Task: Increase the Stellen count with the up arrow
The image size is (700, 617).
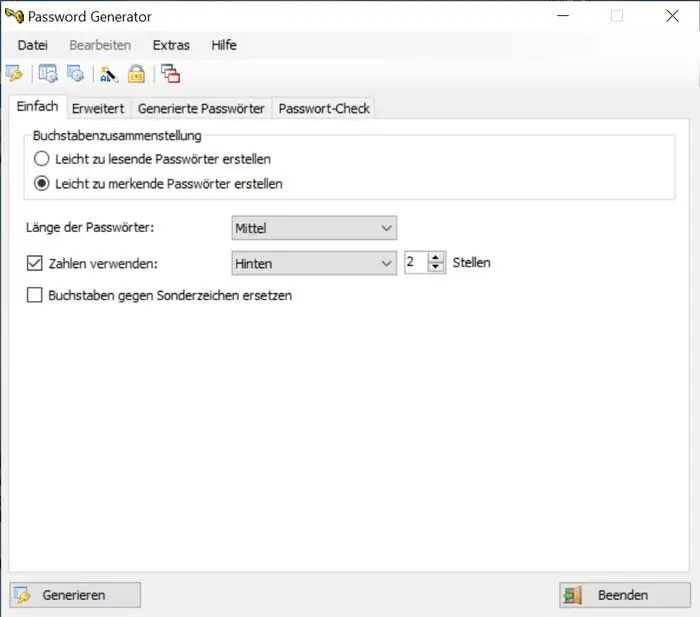Action: coord(436,258)
